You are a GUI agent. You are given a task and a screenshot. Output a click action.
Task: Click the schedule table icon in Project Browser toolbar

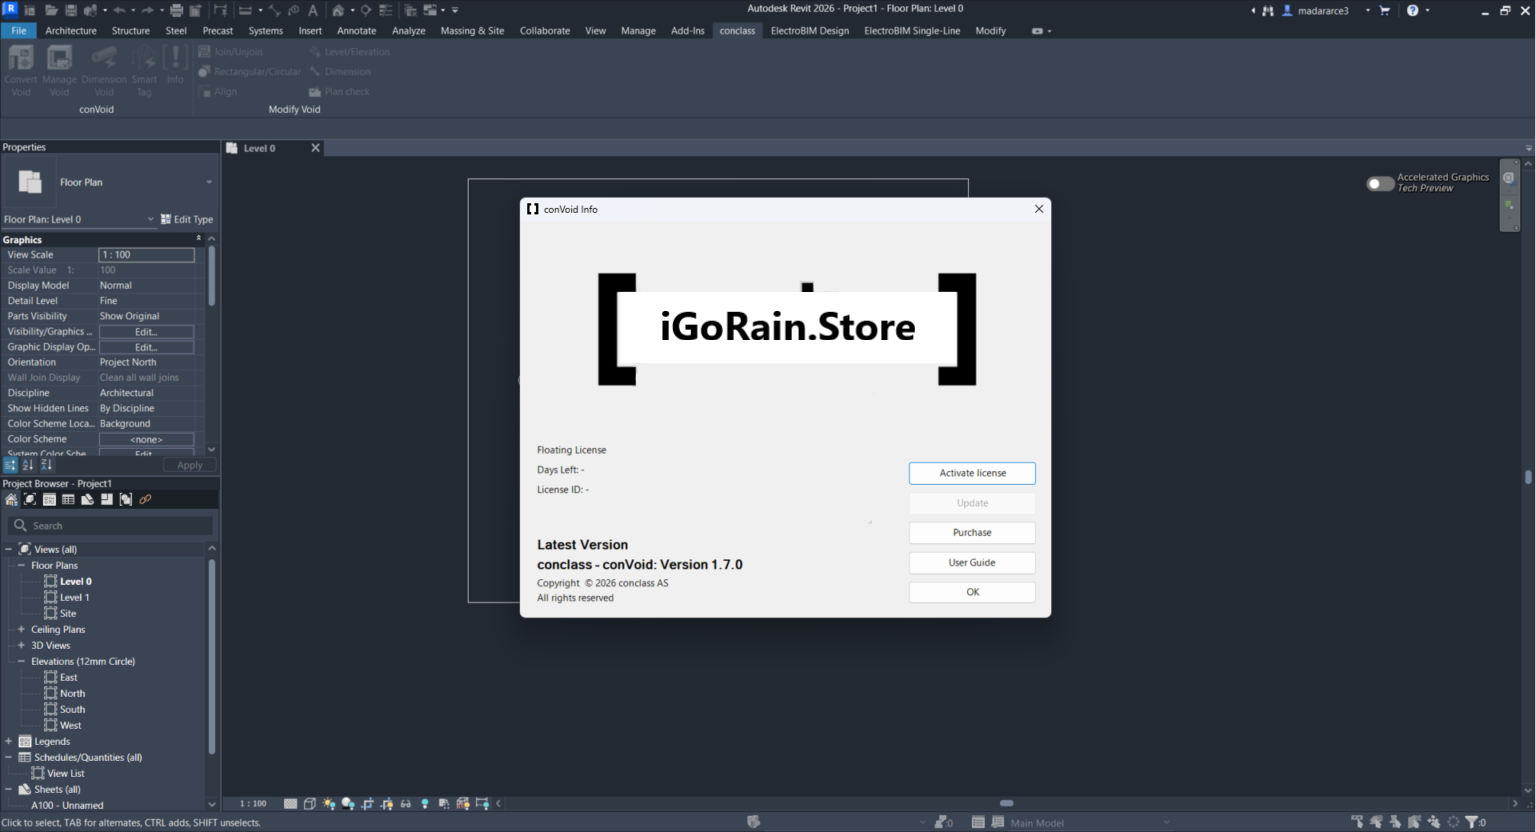coord(68,500)
